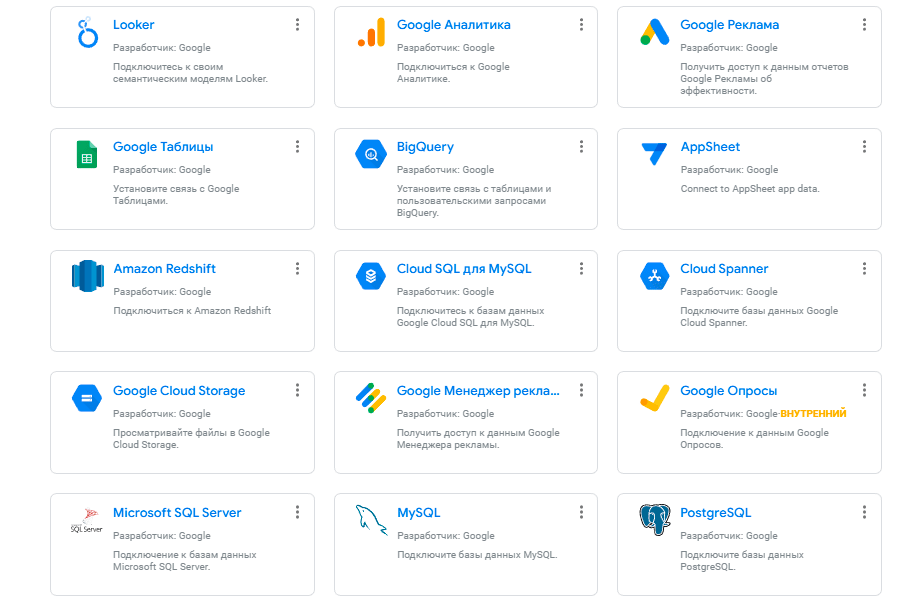Click the Amazon Redshift icon
The height and width of the screenshot is (597, 920).
87,276
